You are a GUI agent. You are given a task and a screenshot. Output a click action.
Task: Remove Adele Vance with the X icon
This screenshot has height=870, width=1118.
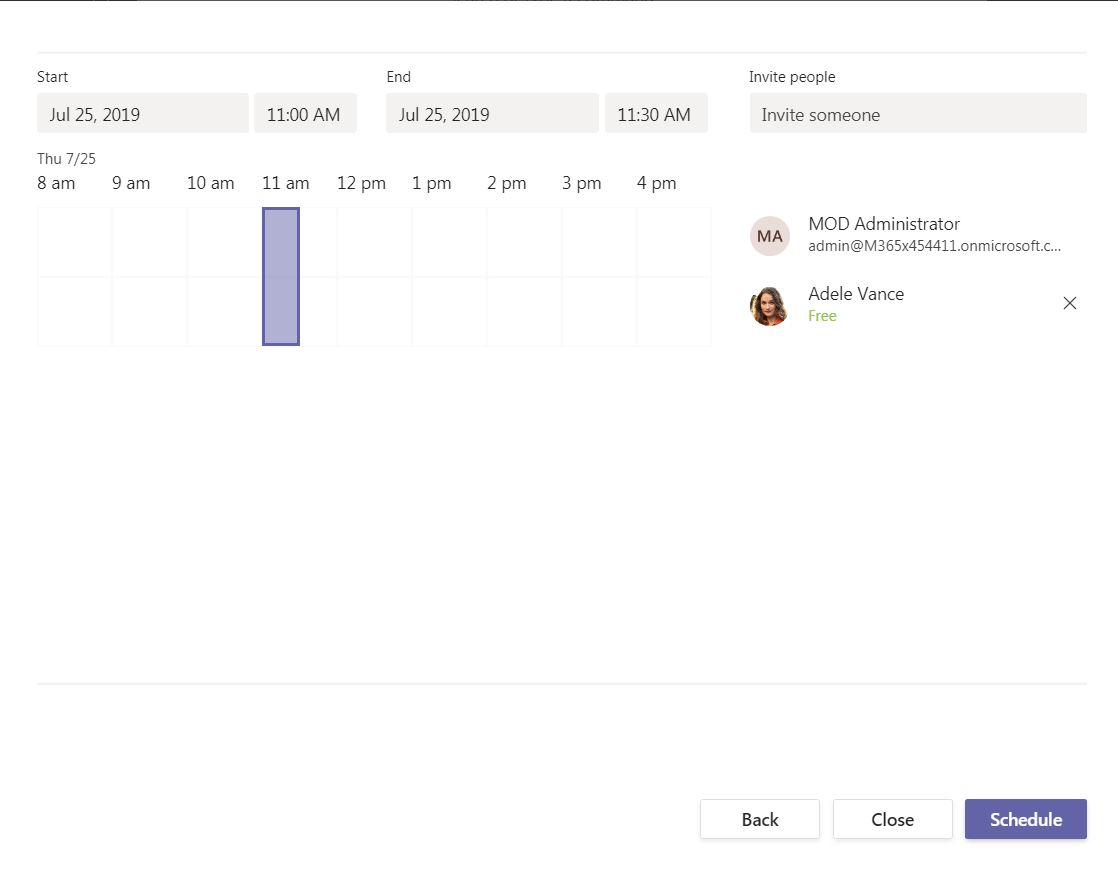tap(1069, 303)
